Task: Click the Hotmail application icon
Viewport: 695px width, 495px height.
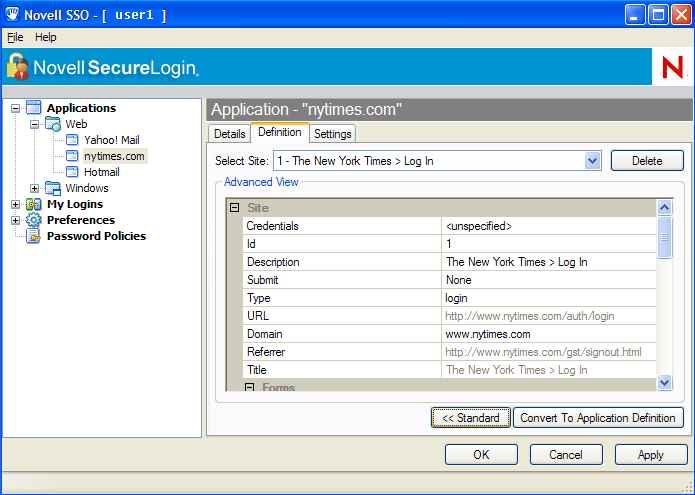Action: pyautogui.click(x=72, y=172)
